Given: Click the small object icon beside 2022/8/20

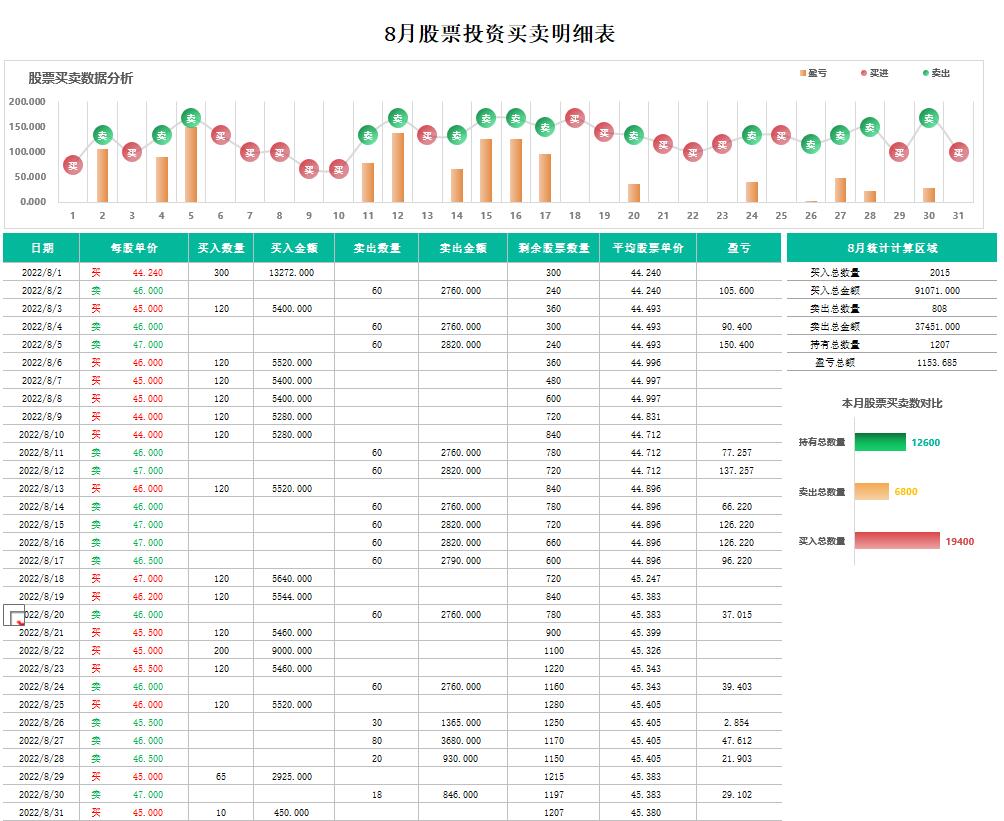Looking at the screenshot, I should [x=15, y=616].
